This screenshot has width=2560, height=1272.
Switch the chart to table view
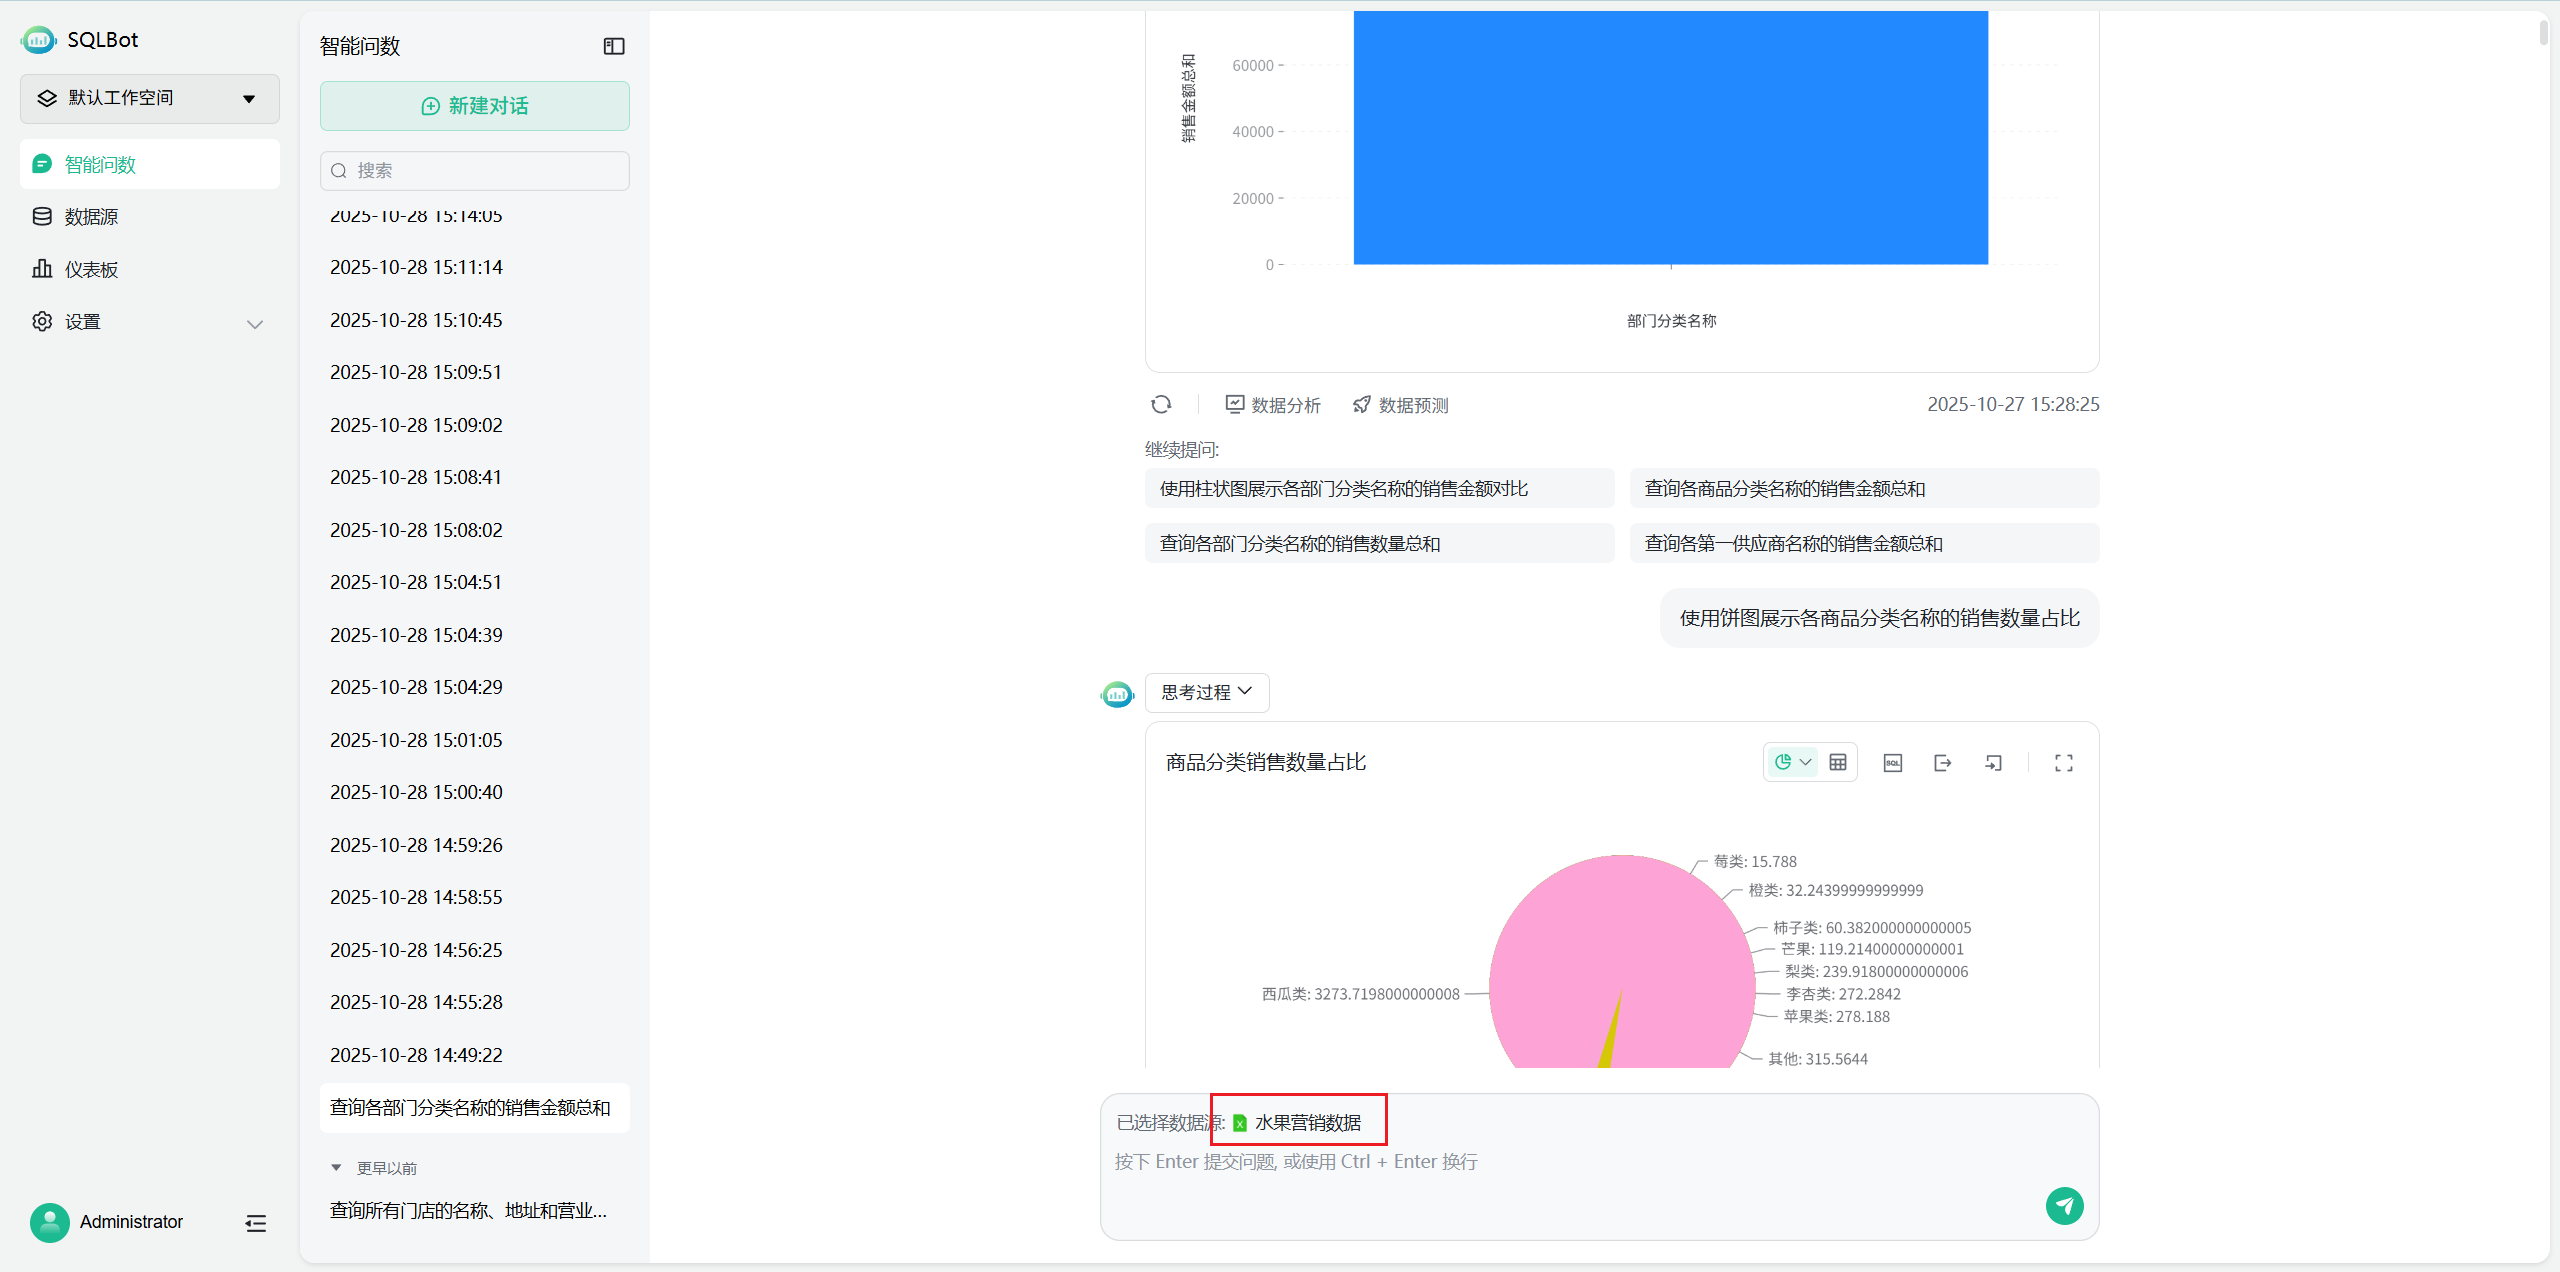[x=1838, y=763]
